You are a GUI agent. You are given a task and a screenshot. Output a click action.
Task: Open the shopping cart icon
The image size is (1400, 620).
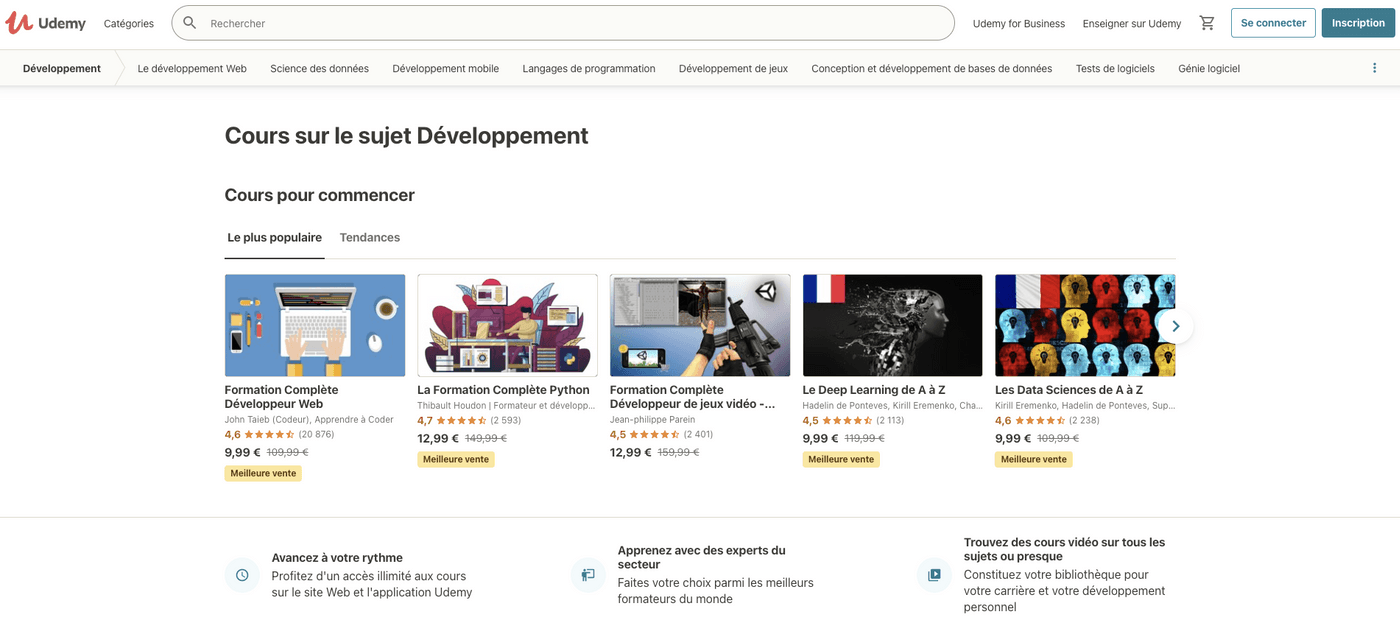[1207, 23]
